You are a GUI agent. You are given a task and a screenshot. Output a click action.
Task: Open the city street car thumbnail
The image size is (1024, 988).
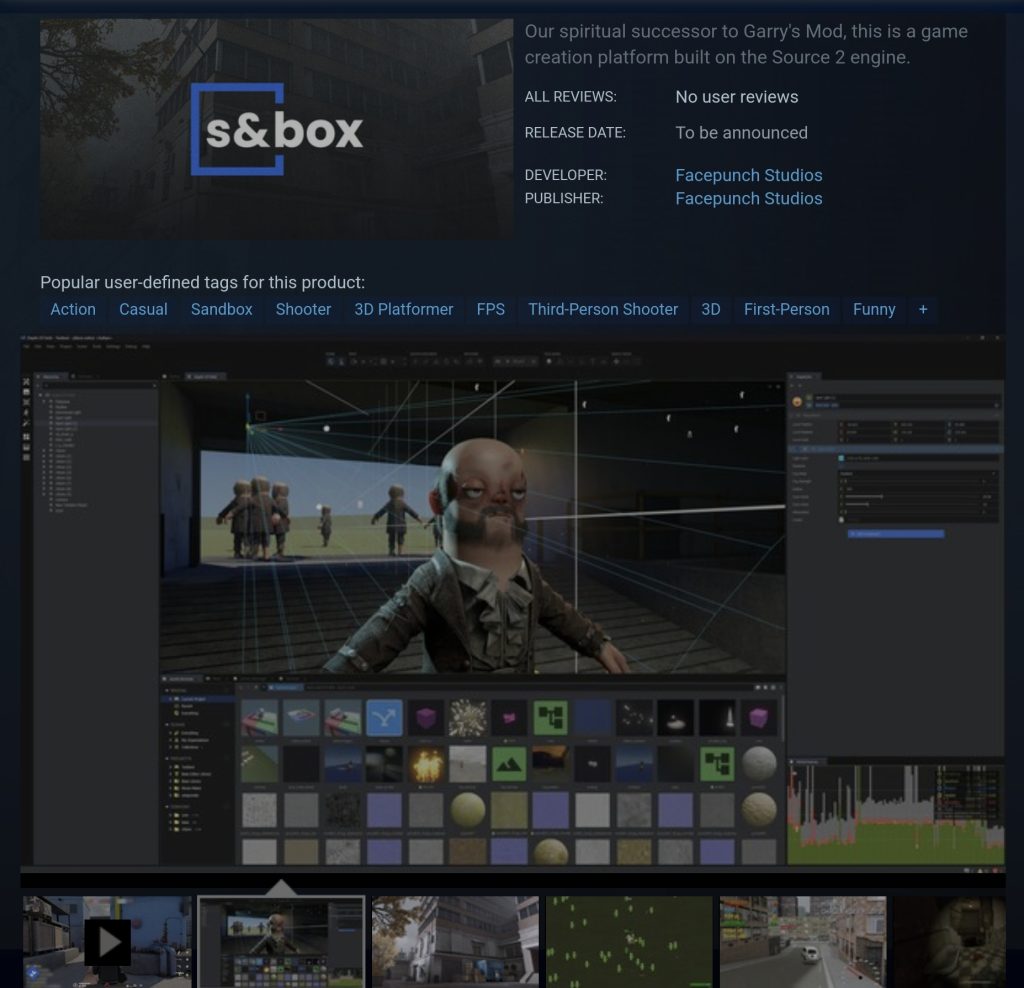click(x=803, y=941)
